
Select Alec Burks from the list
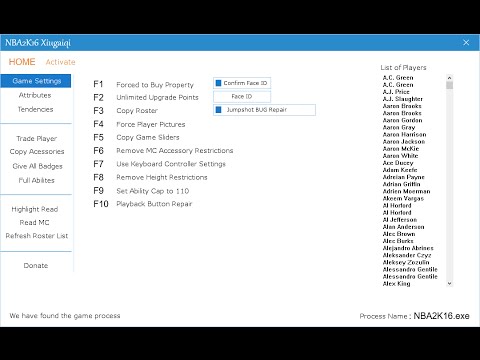(x=398, y=241)
